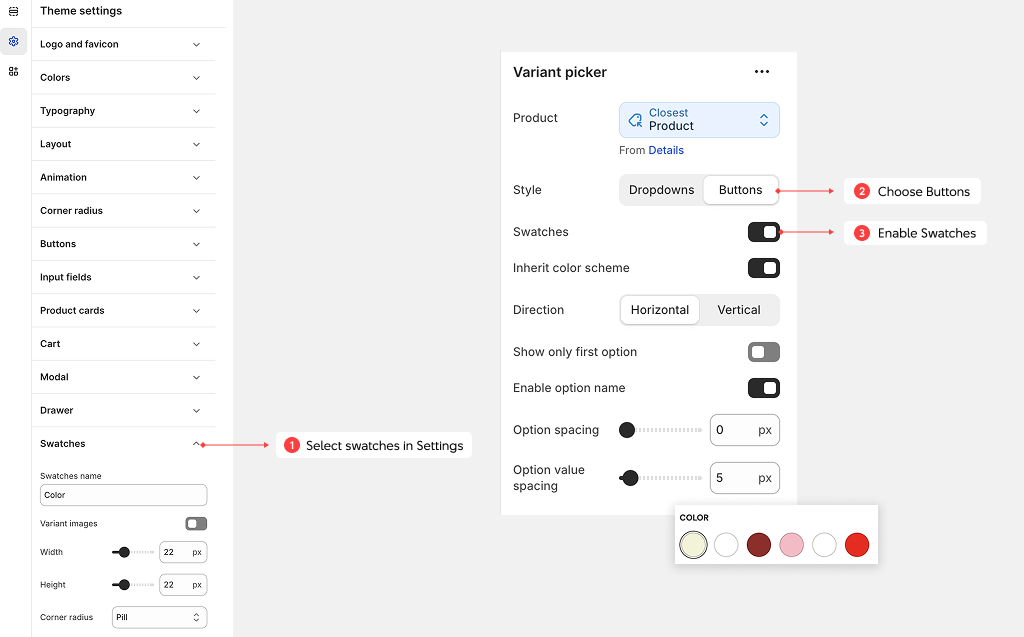Enable the Show only first option toggle
The height and width of the screenshot is (637, 1024).
pos(764,352)
